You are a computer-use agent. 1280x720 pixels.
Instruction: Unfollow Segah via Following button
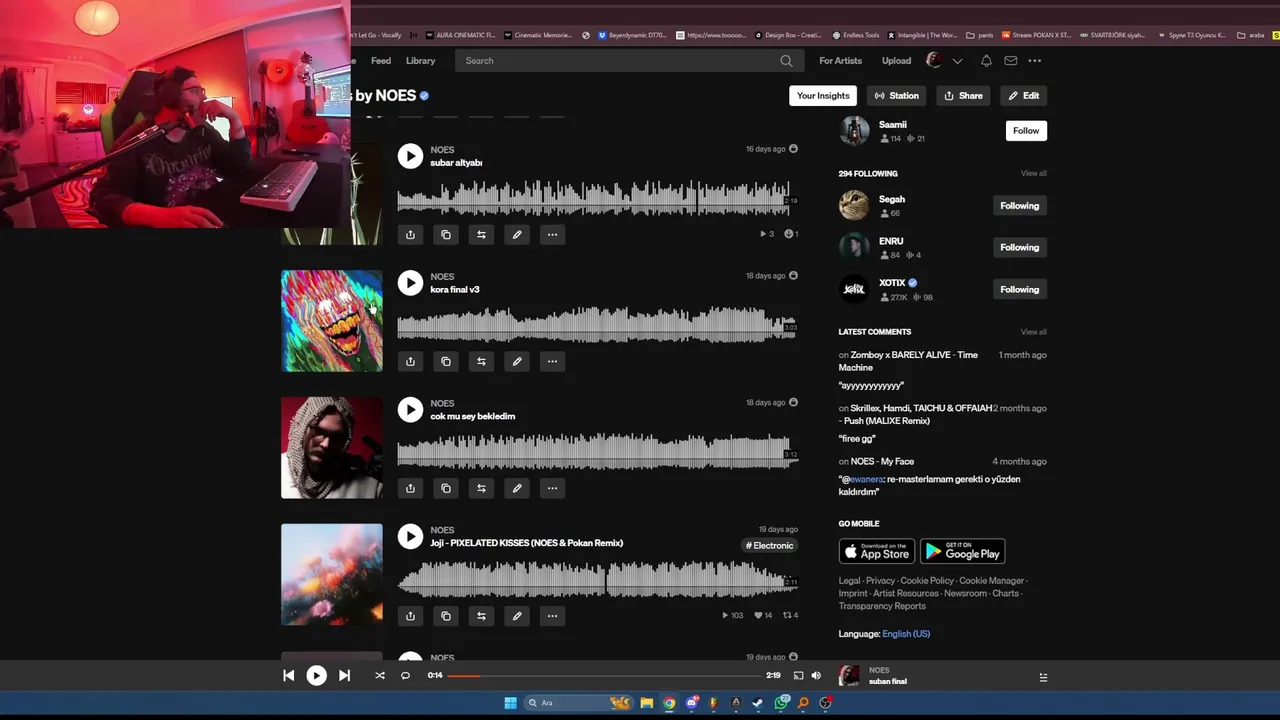[x=1019, y=206]
